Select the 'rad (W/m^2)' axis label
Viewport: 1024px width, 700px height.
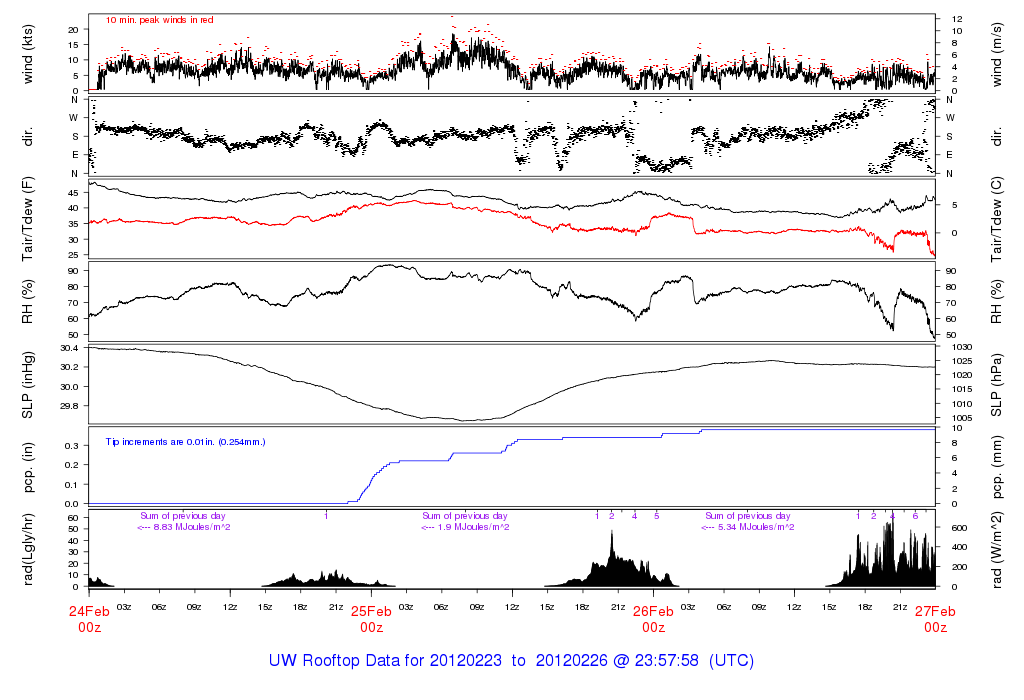(996, 549)
